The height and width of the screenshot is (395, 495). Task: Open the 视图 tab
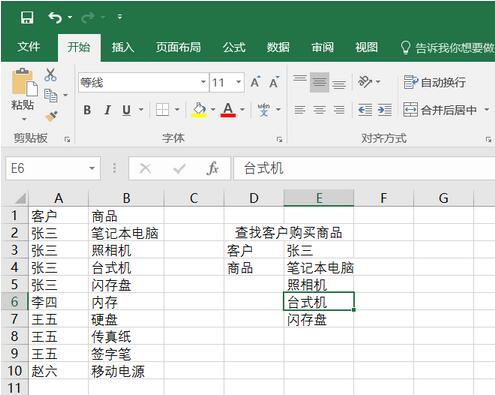[366, 47]
